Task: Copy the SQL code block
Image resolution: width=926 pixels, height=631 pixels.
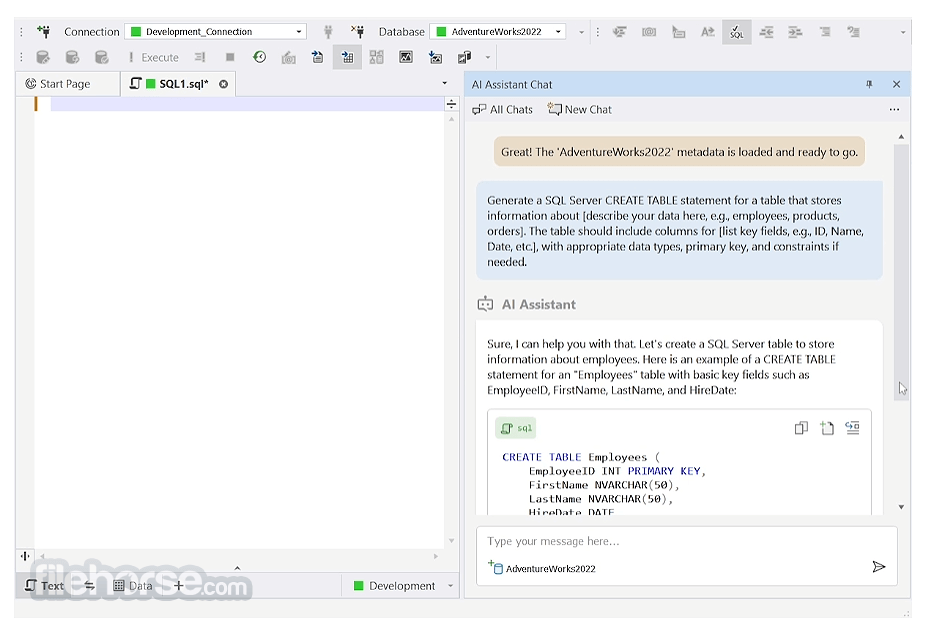Action: 801,428
